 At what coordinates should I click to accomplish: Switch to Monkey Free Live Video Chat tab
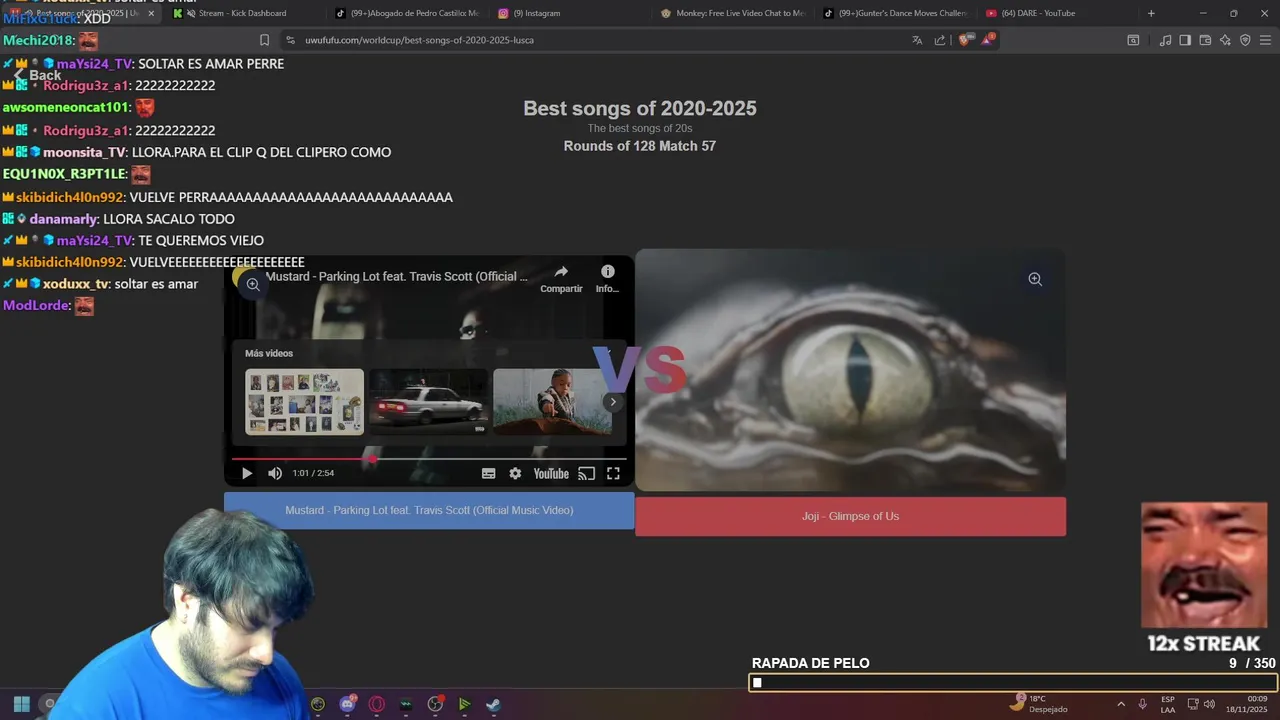(x=733, y=13)
